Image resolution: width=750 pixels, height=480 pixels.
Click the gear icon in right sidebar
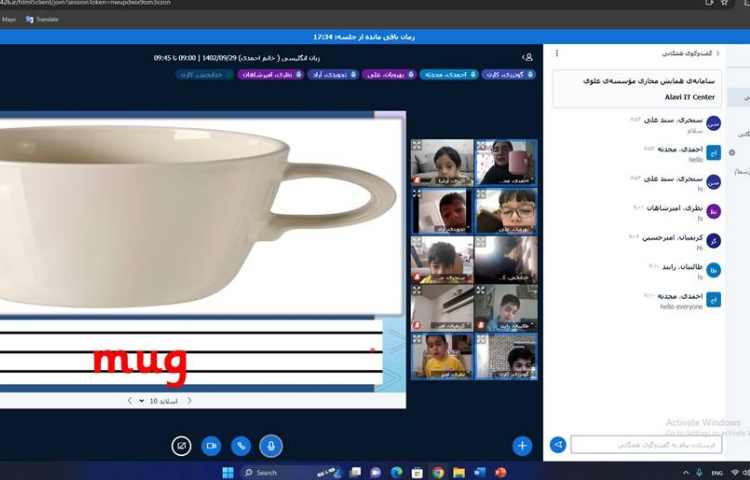click(x=732, y=153)
